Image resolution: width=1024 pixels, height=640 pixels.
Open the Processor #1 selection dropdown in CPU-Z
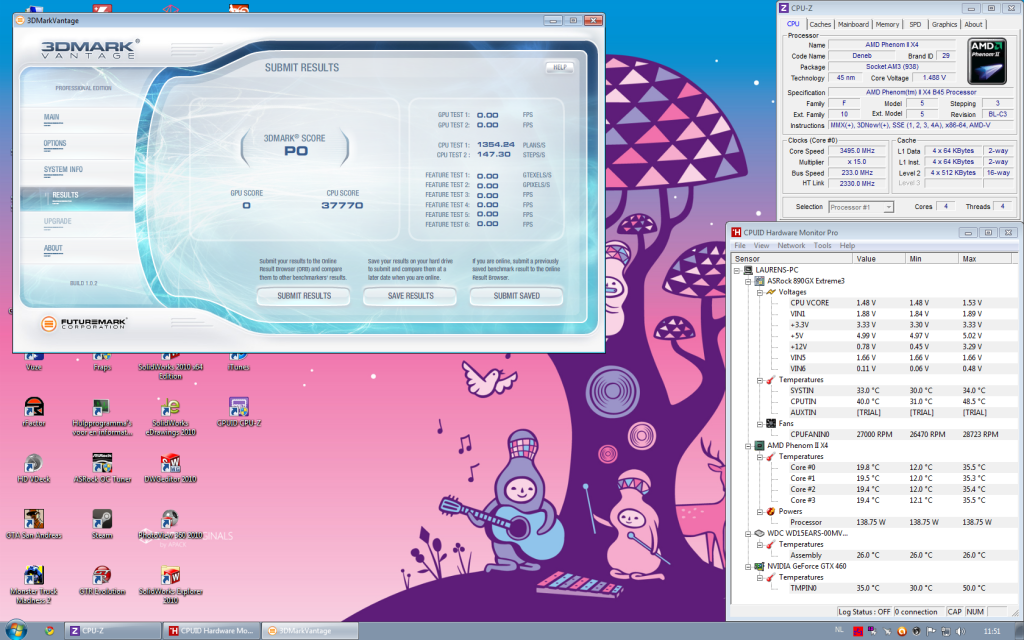[861, 207]
